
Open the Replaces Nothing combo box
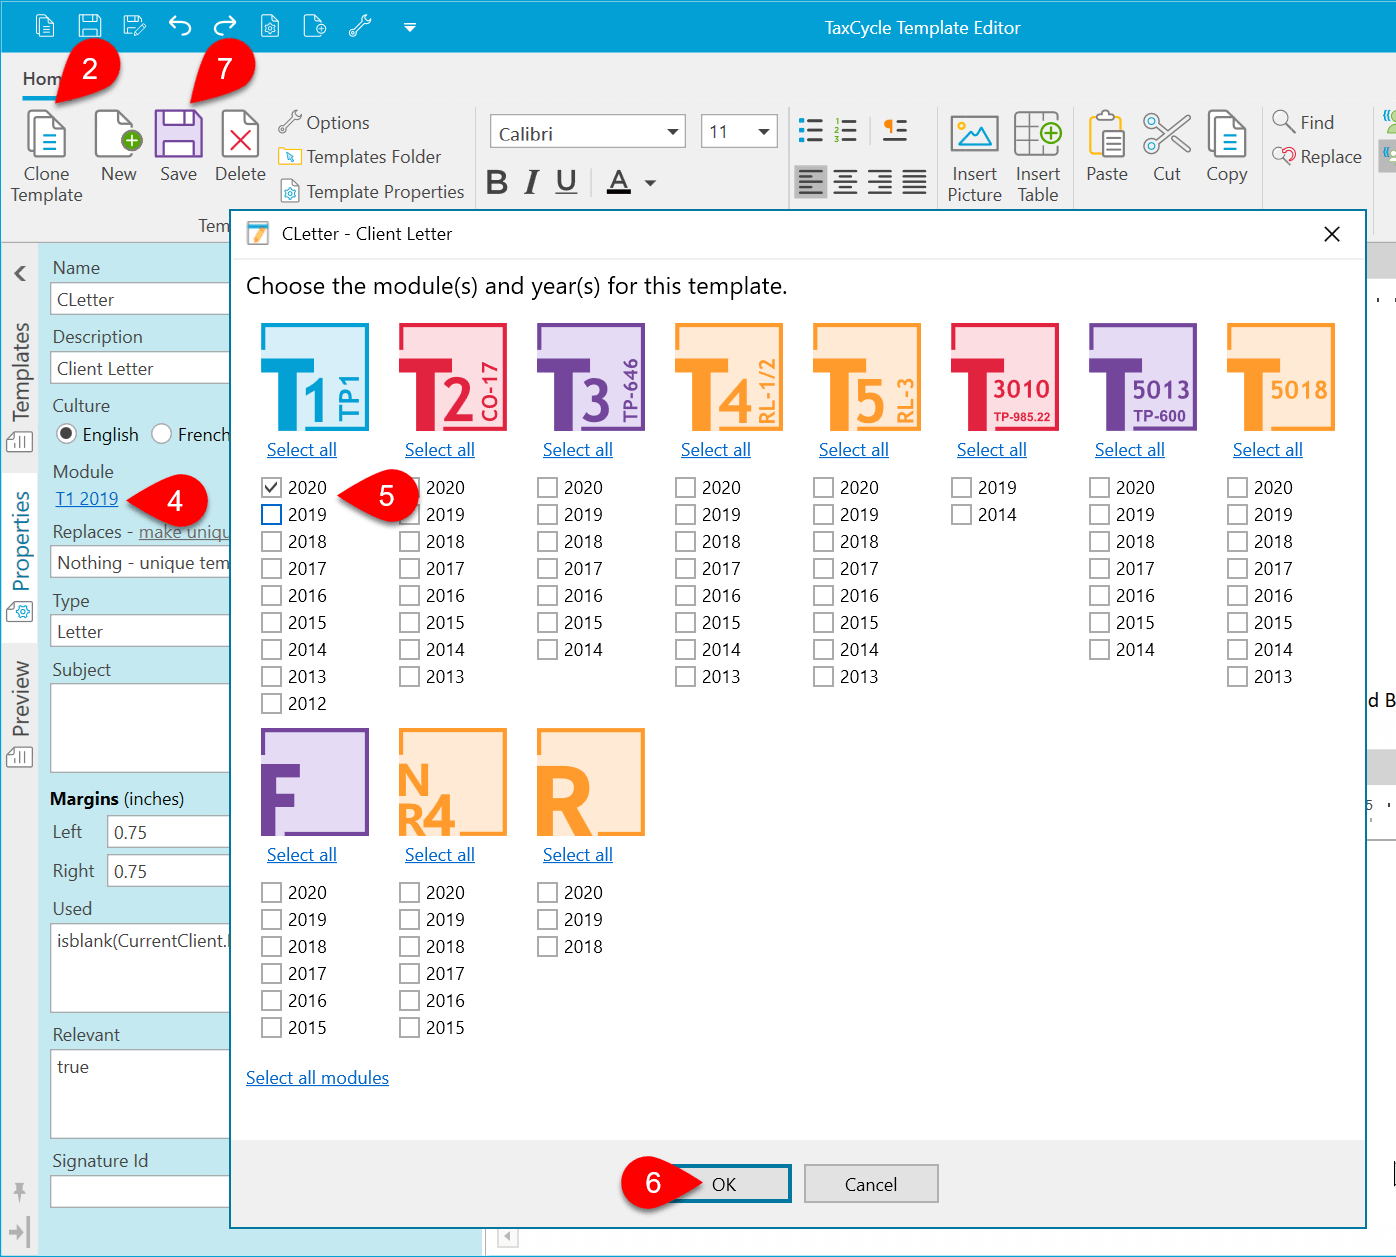click(140, 562)
